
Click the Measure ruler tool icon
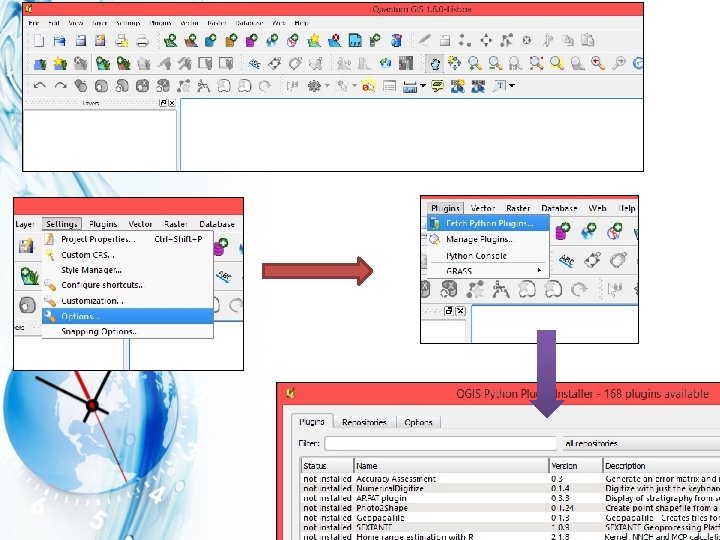409,86
